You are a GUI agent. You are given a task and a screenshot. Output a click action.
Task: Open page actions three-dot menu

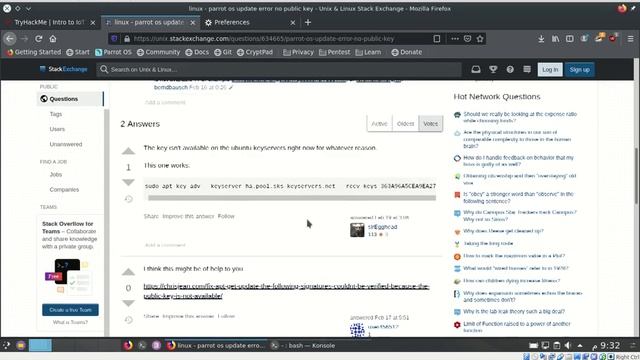click(x=455, y=39)
